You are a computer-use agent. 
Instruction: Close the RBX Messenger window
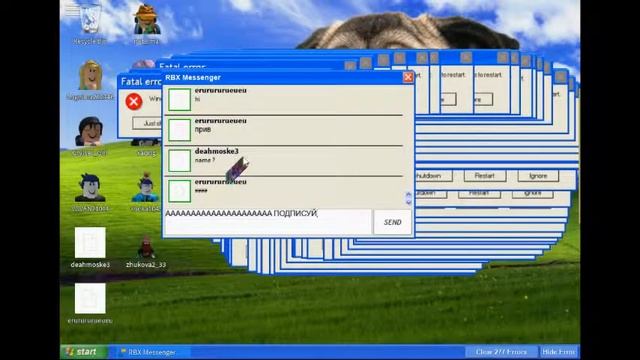pos(408,77)
